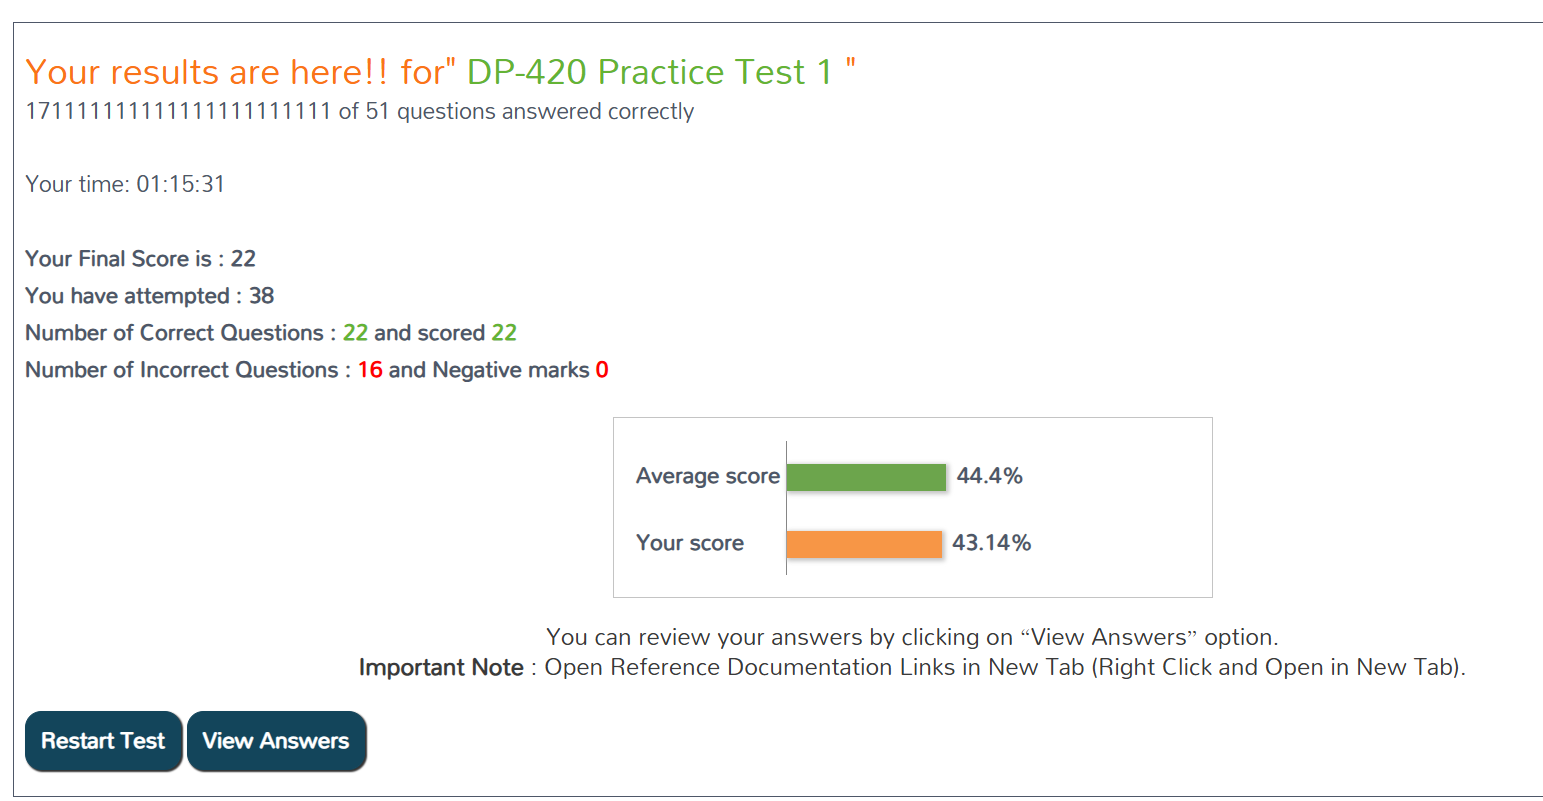The image size is (1543, 801).
Task: Click the 44.4% average percentage label
Action: [989, 476]
